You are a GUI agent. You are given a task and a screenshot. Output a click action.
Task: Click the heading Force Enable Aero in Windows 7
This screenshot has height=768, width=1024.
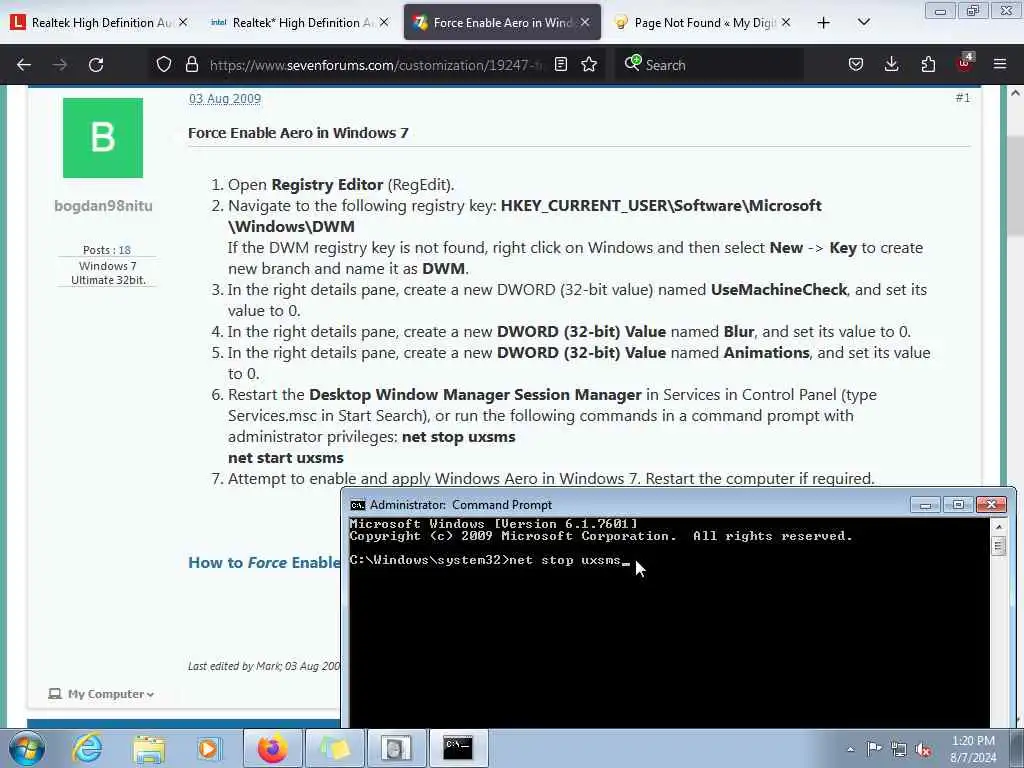[298, 133]
